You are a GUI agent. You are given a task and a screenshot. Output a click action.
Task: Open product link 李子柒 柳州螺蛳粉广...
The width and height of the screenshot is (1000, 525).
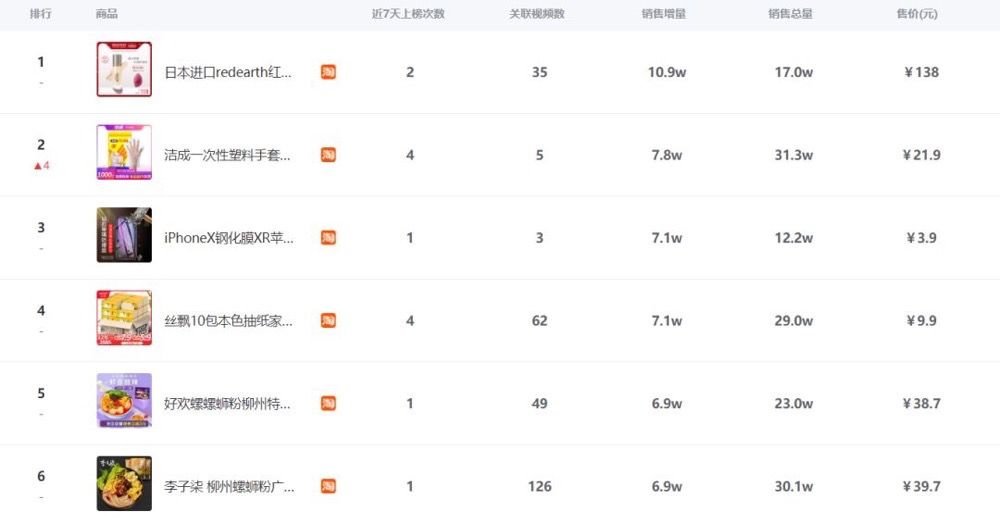[229, 487]
